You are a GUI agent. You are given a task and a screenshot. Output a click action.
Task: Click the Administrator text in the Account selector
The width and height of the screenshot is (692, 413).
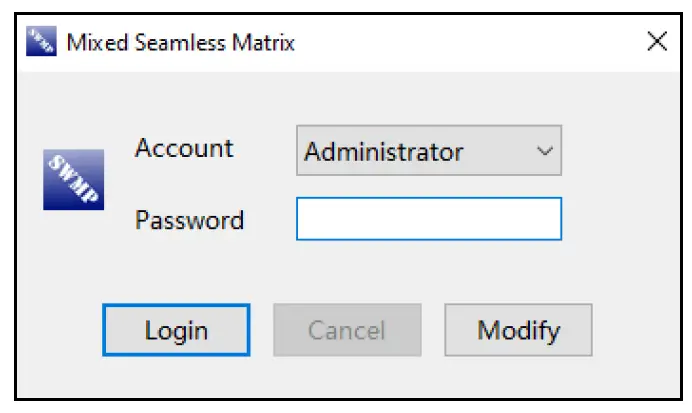click(x=384, y=152)
